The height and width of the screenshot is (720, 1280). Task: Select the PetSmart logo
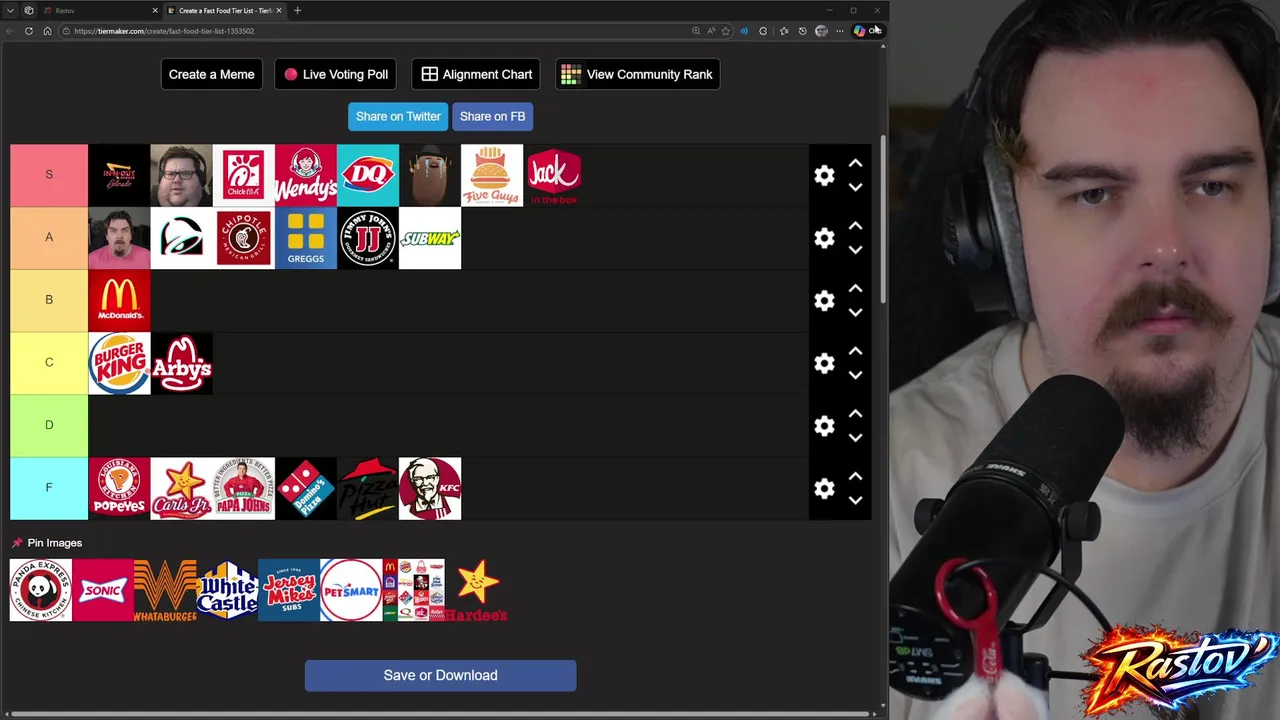pyautogui.click(x=351, y=590)
